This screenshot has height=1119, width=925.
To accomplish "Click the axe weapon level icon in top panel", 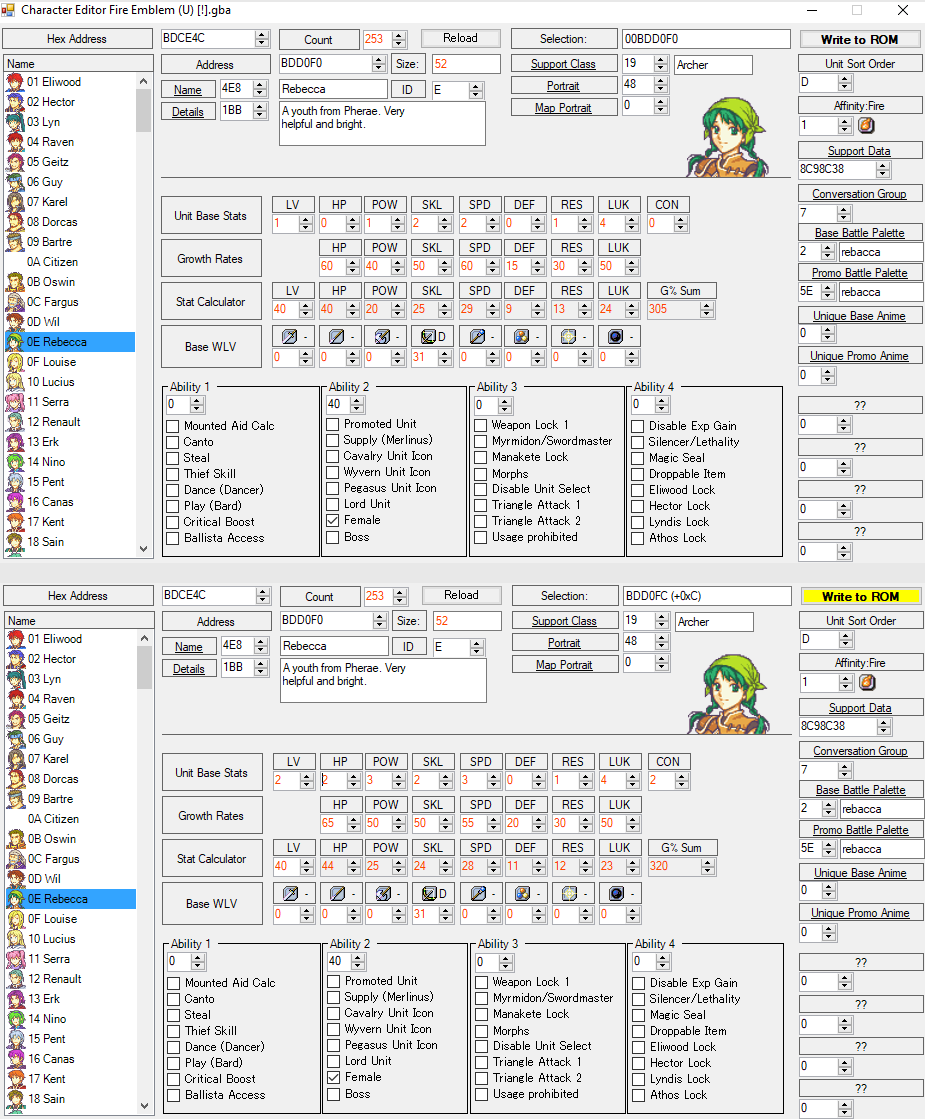I will click(383, 336).
